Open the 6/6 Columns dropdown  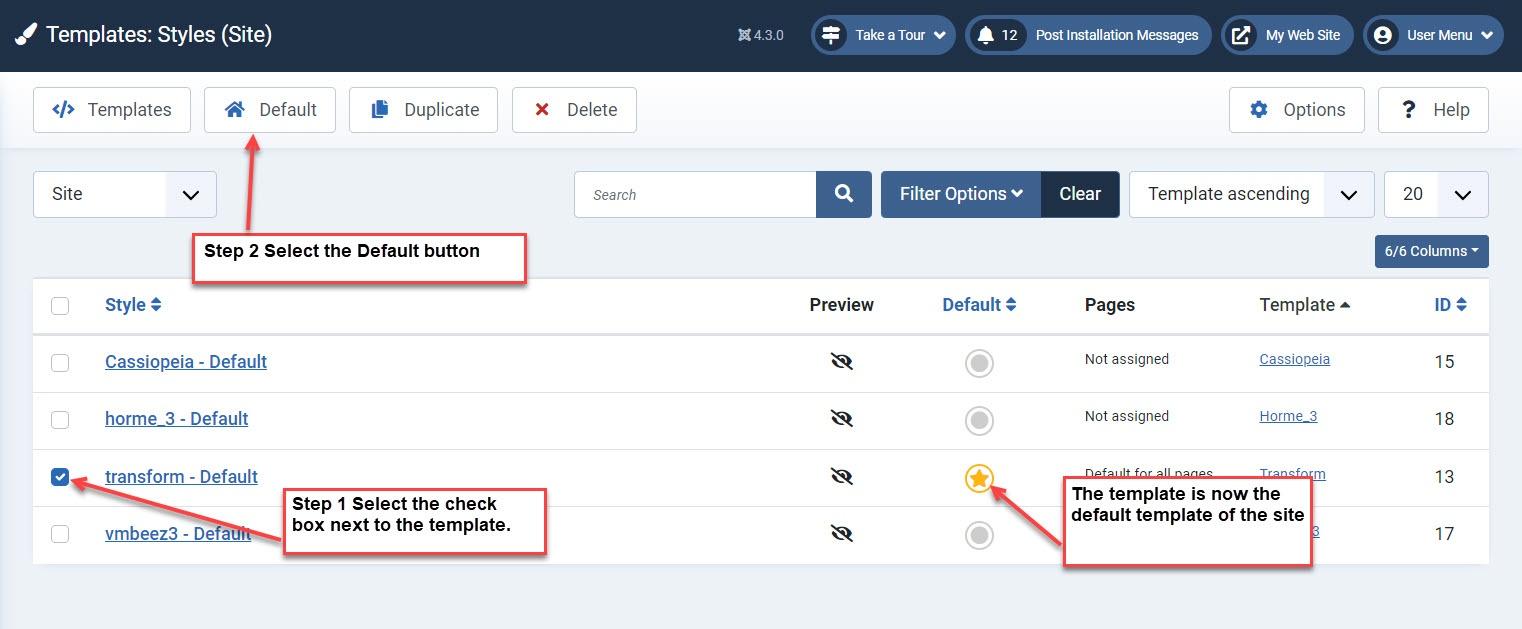[1432, 251]
